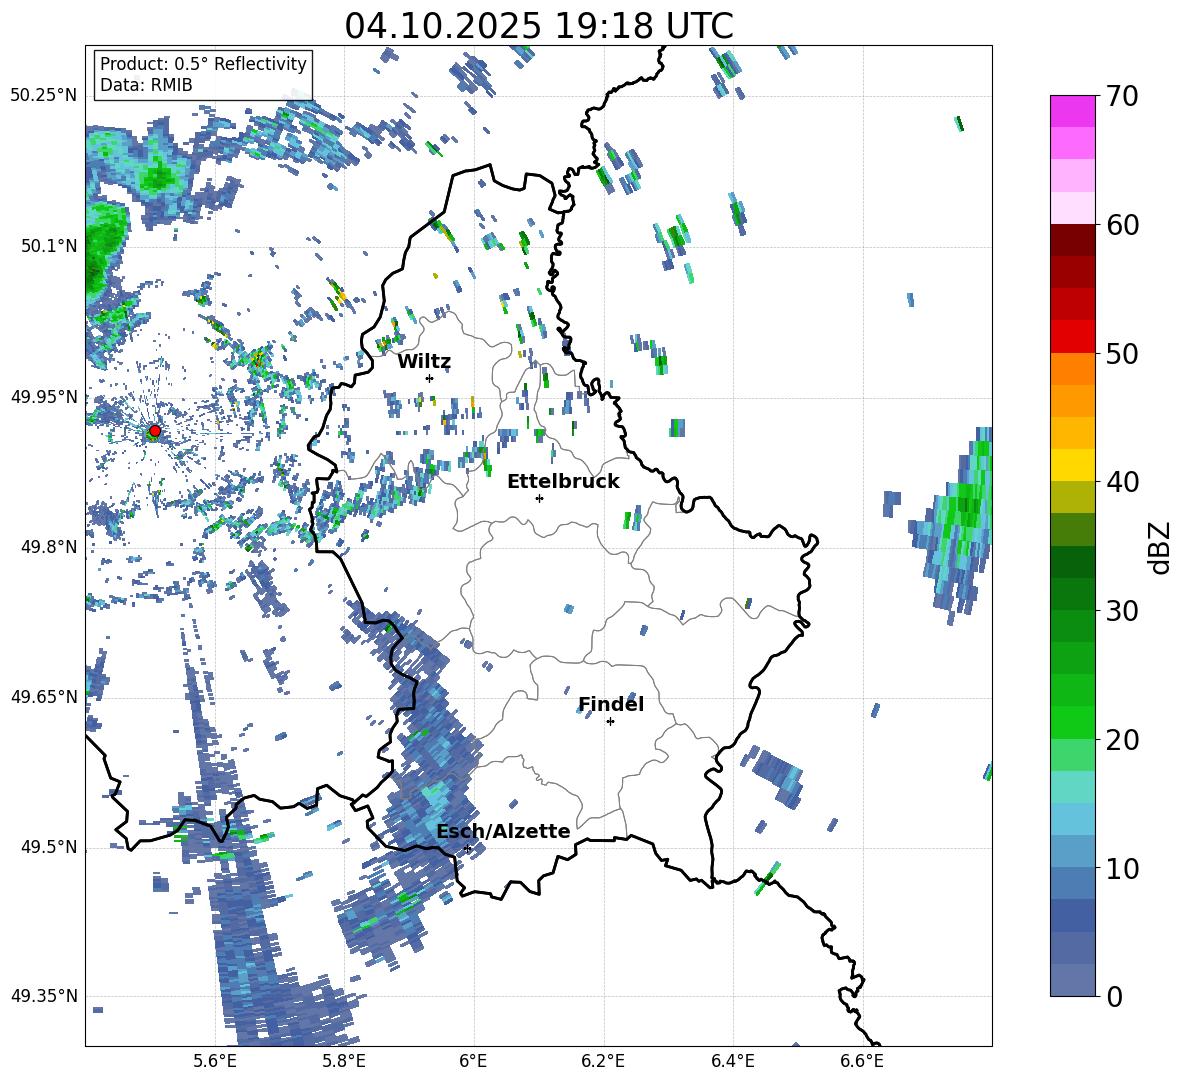The width and height of the screenshot is (1184, 1081).
Task: Click the red radar location dot
Action: click(155, 431)
